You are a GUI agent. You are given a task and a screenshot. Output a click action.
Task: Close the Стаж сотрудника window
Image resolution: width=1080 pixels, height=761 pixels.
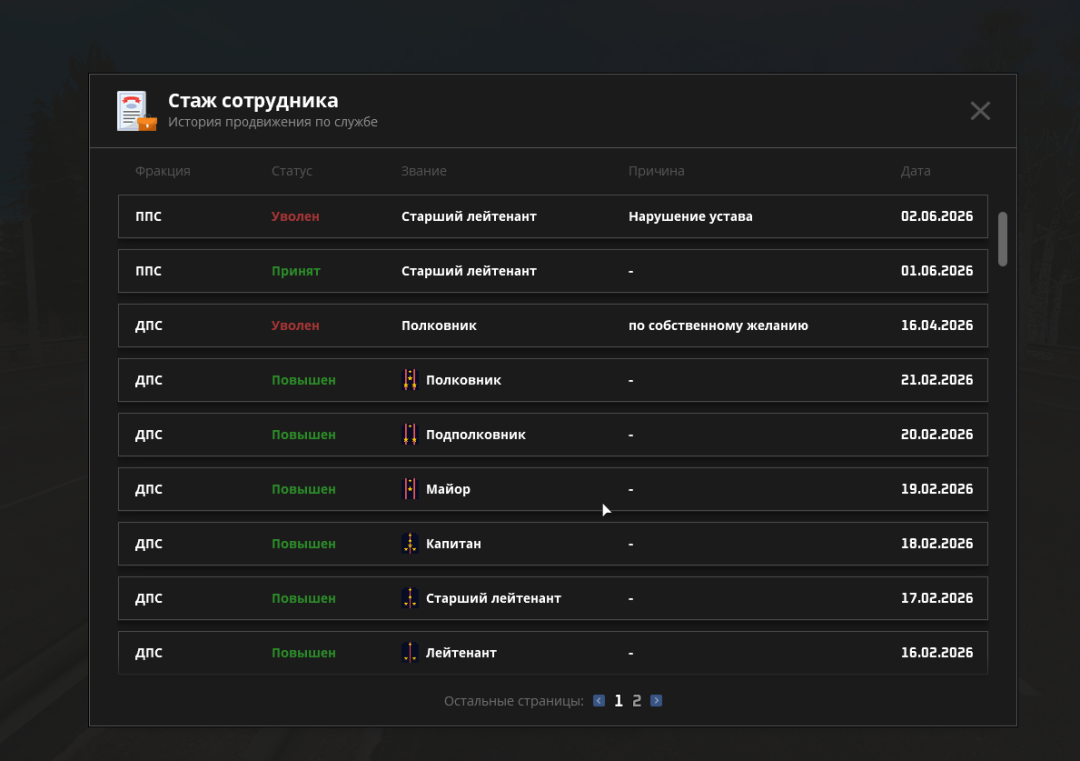click(x=980, y=111)
